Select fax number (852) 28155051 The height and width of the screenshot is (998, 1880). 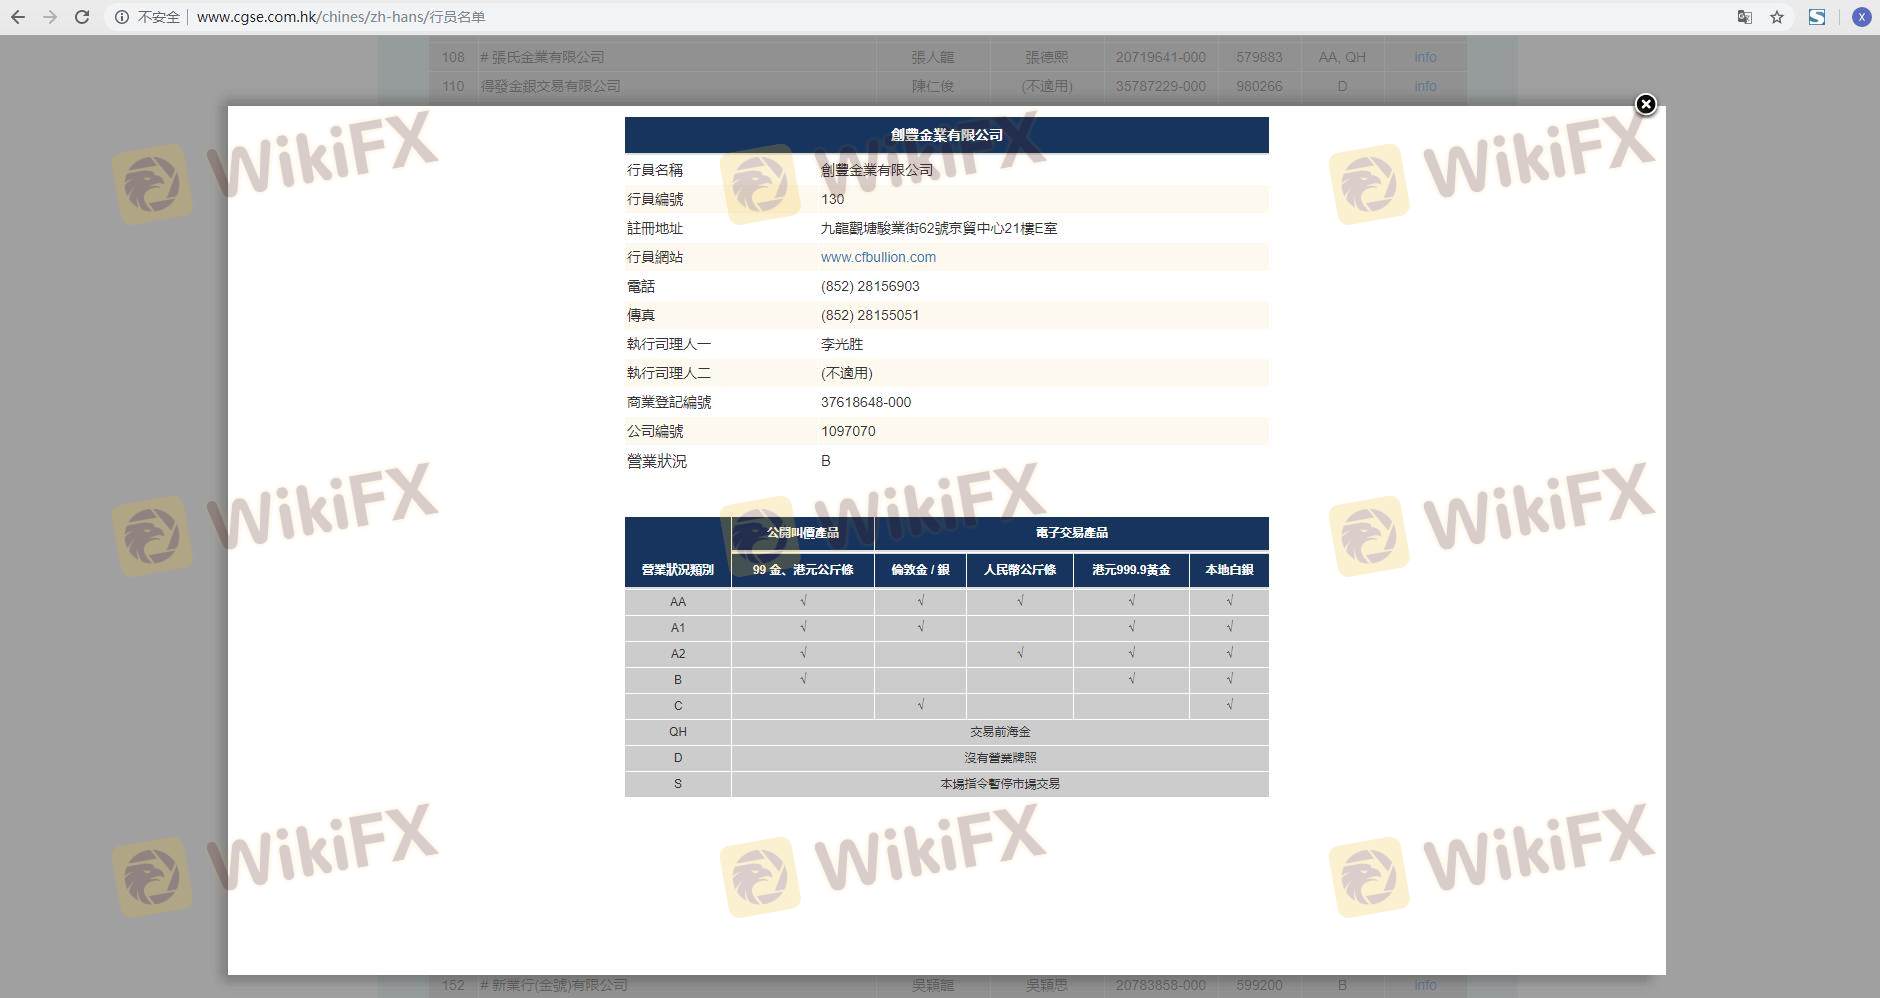coord(870,315)
